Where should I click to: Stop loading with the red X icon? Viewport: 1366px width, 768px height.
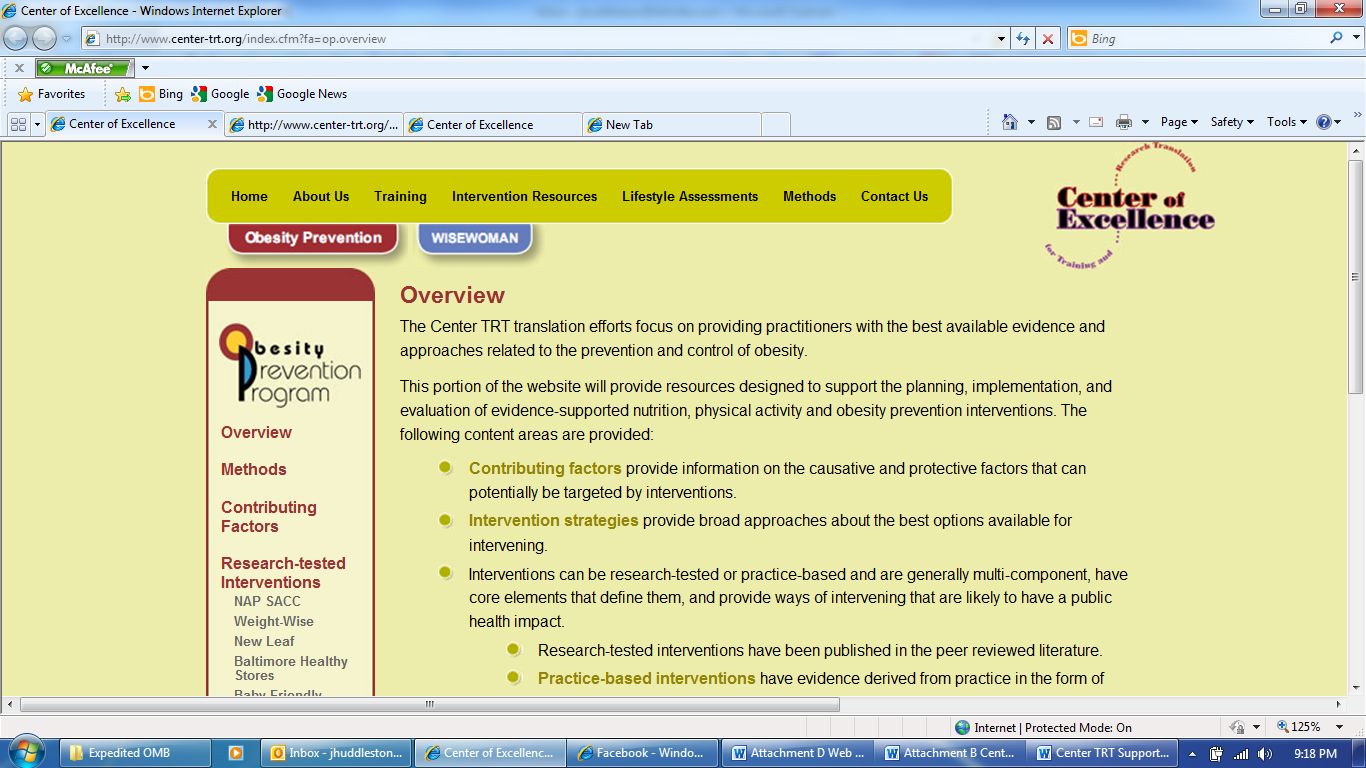pos(1048,39)
